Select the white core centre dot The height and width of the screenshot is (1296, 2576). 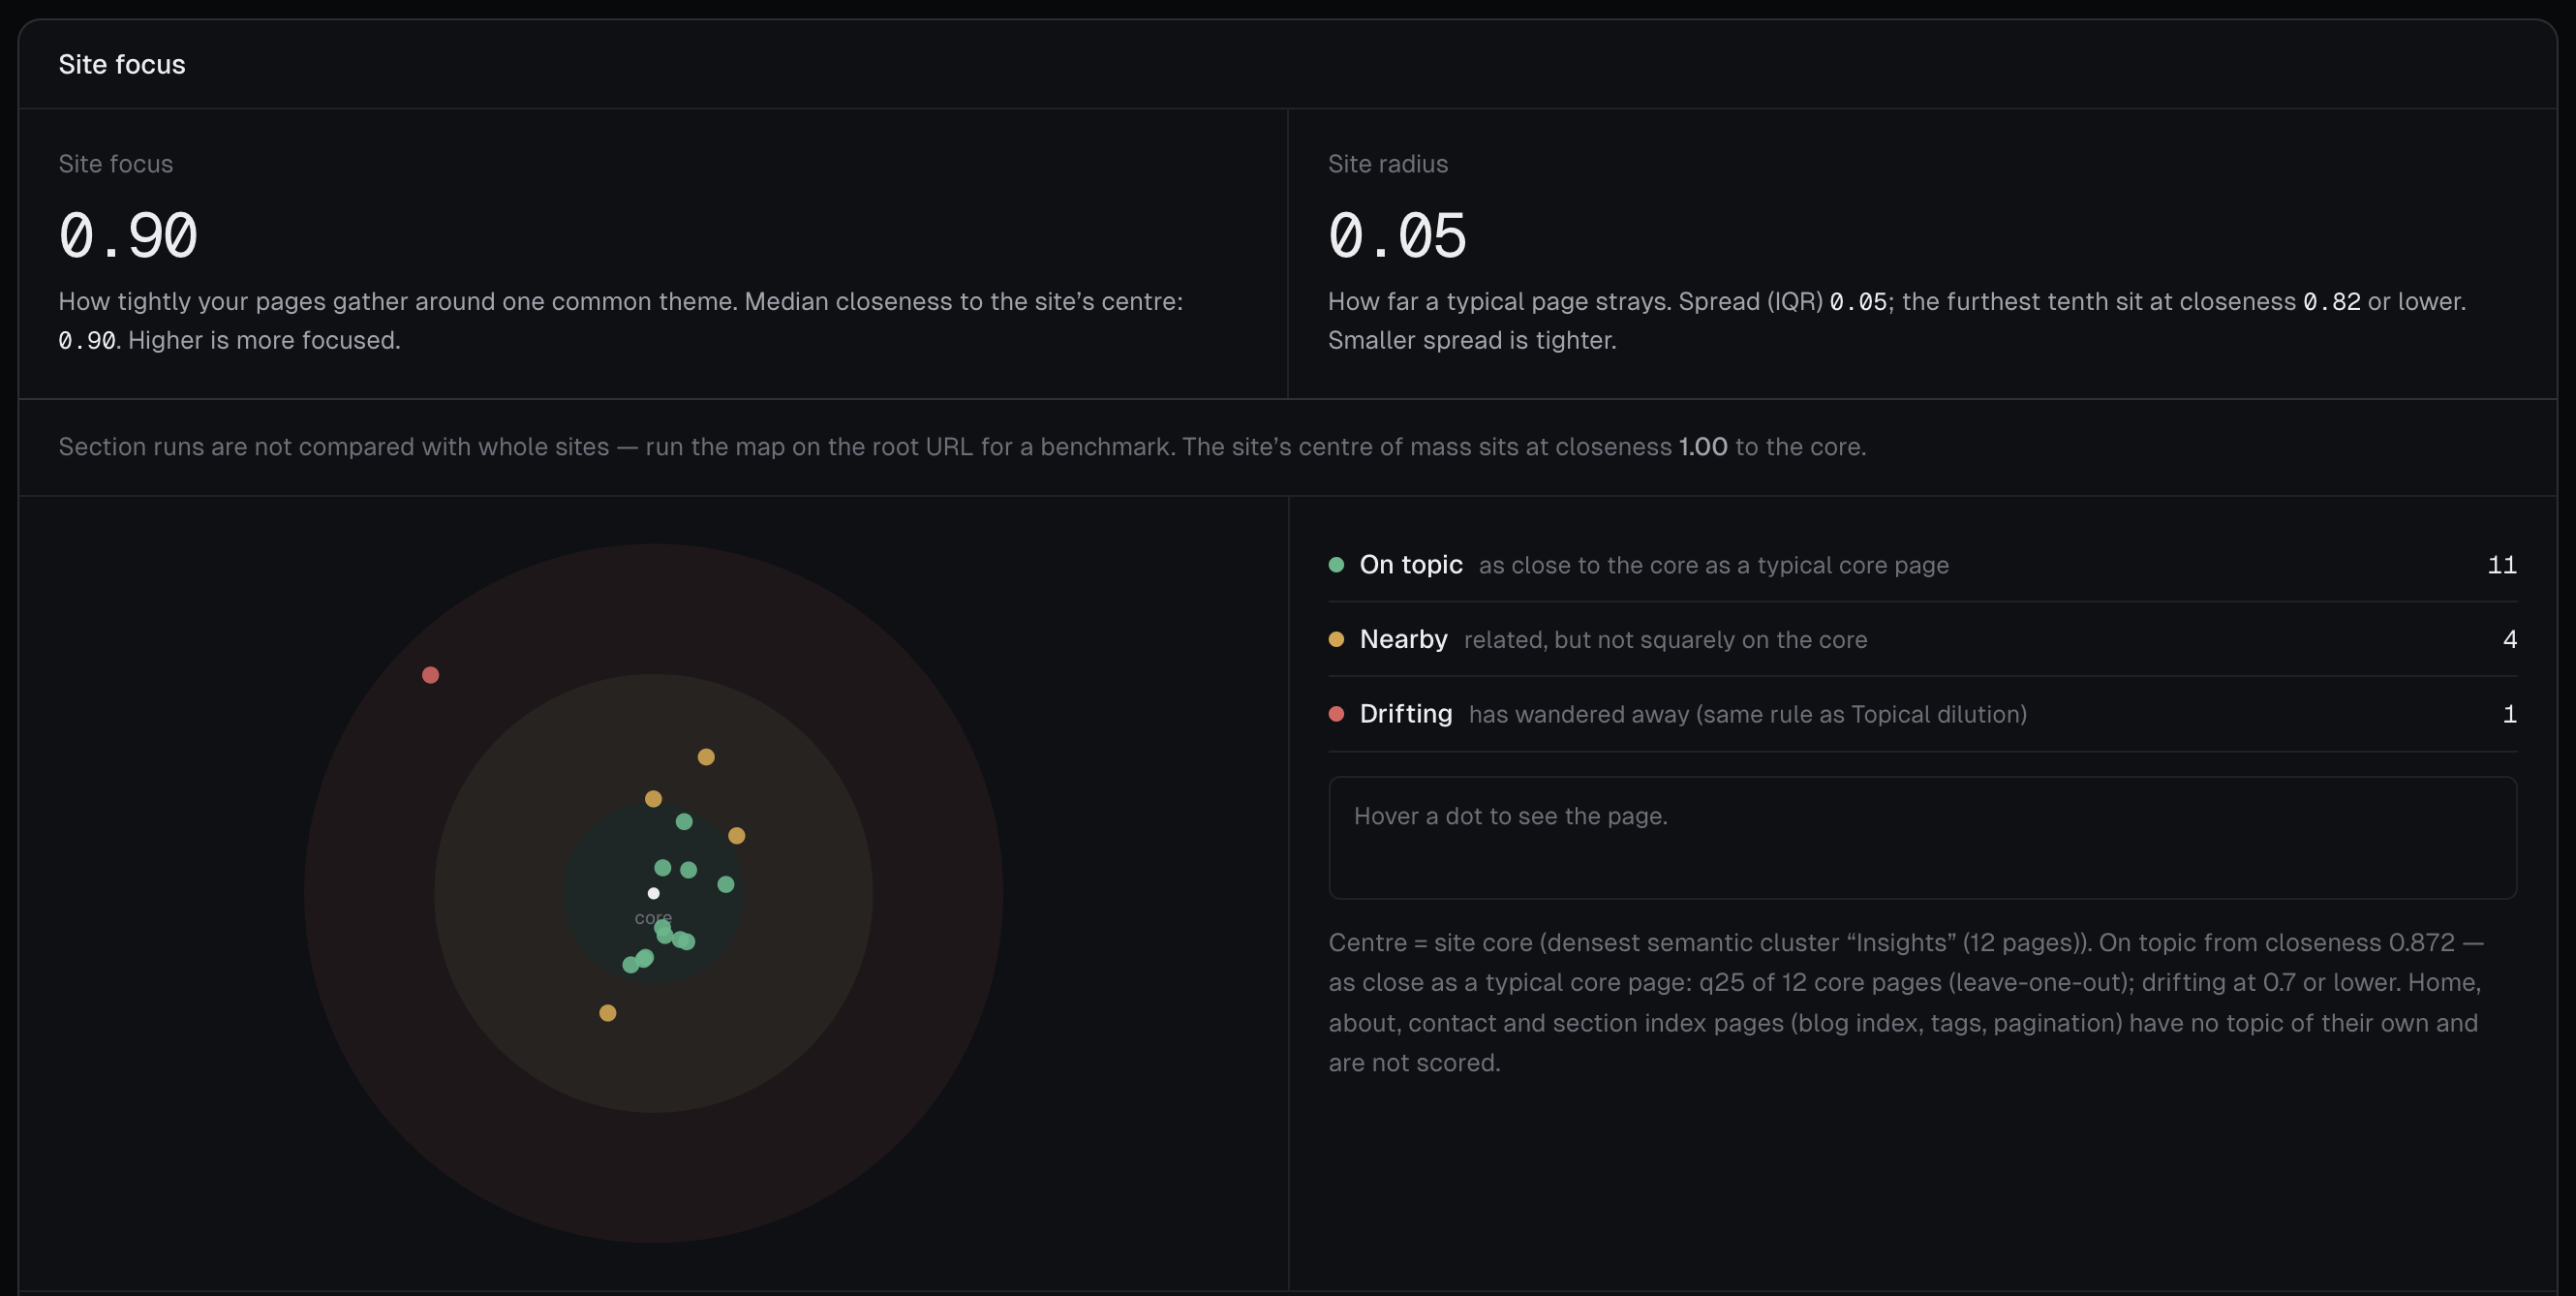tap(653, 893)
